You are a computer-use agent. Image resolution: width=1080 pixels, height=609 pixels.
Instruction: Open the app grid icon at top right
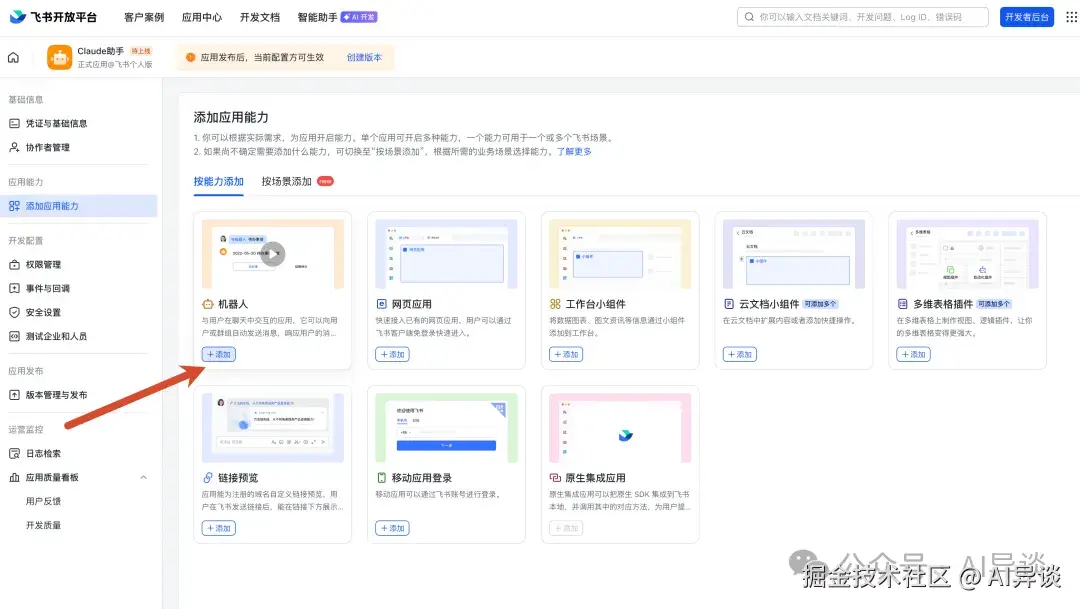pos(1071,17)
